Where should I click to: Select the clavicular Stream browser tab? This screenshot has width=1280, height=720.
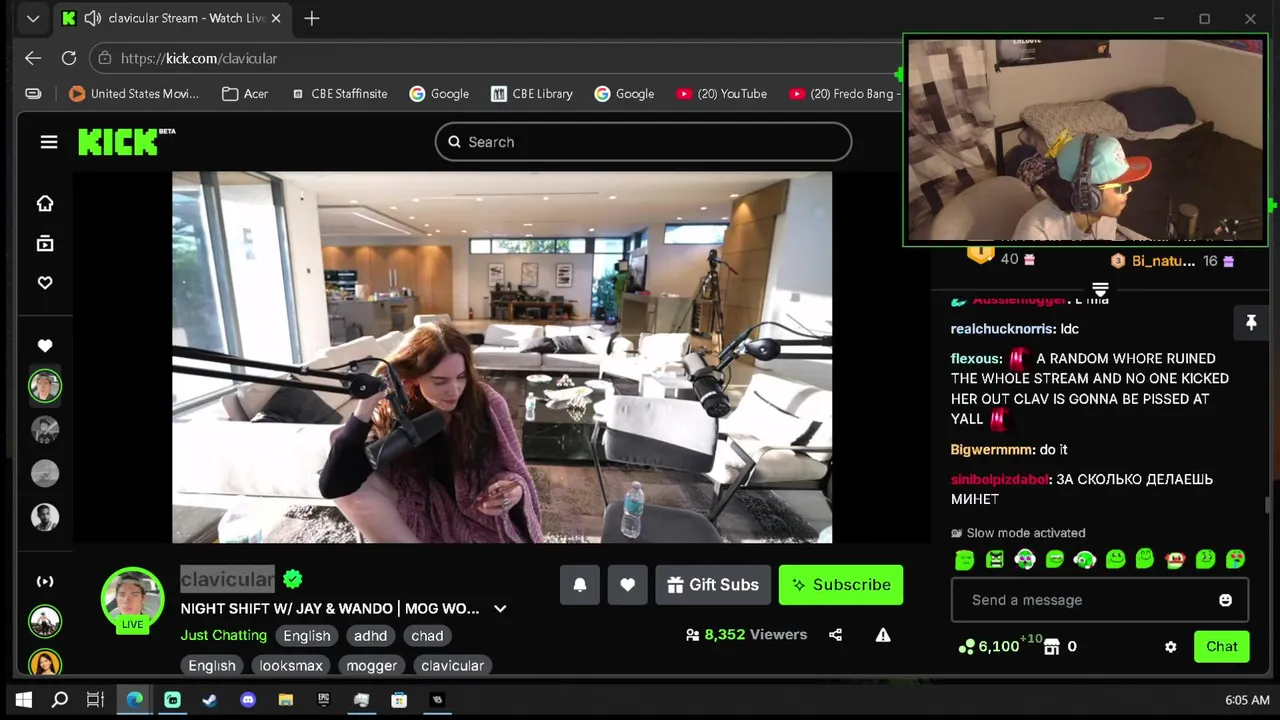coord(170,18)
